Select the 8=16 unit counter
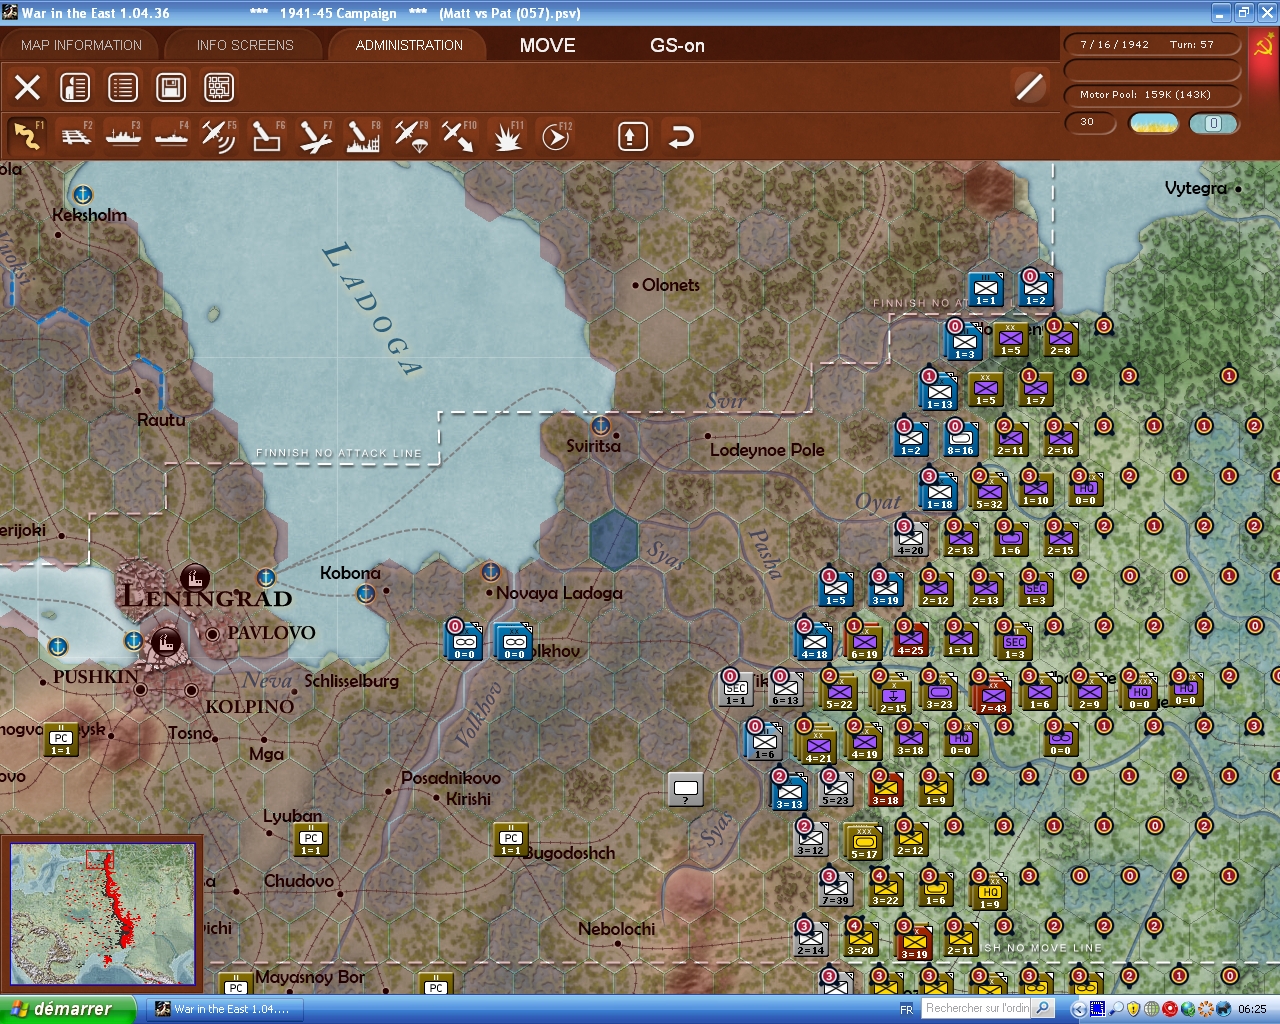The width and height of the screenshot is (1280, 1024). [960, 439]
